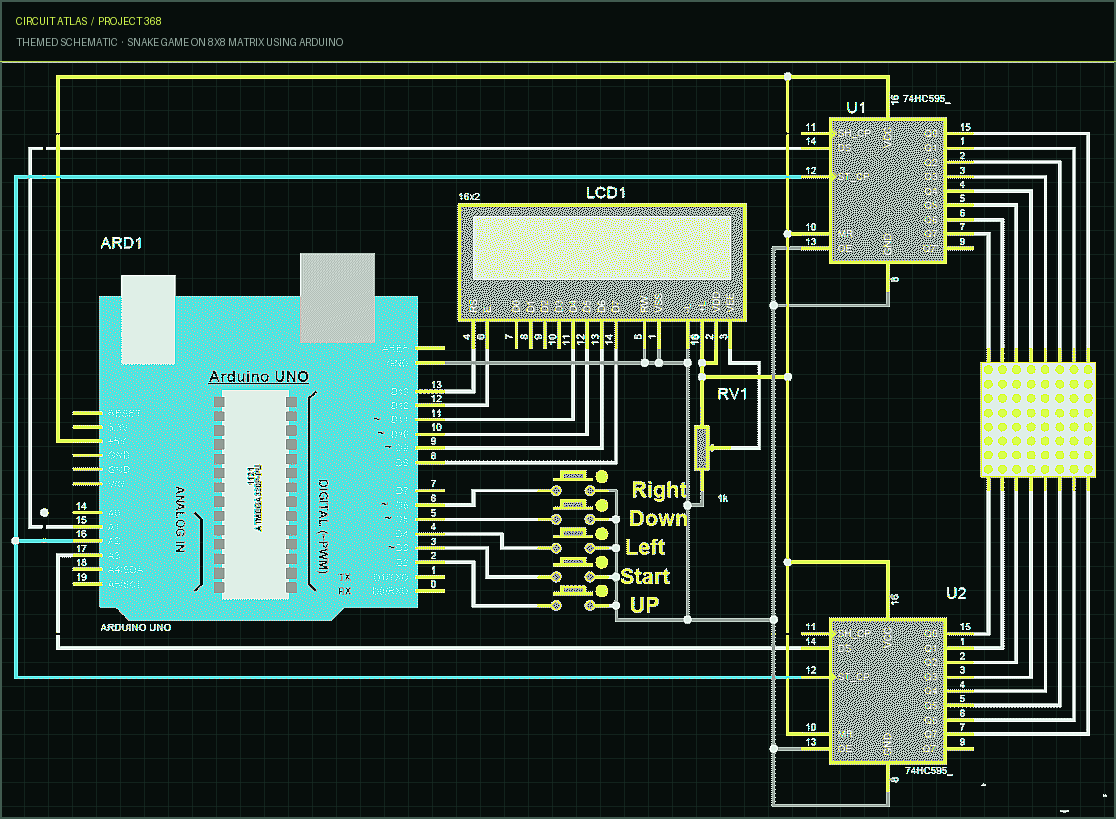
Task: Click the '74HC595_' label above U1
Action: (x=927, y=99)
